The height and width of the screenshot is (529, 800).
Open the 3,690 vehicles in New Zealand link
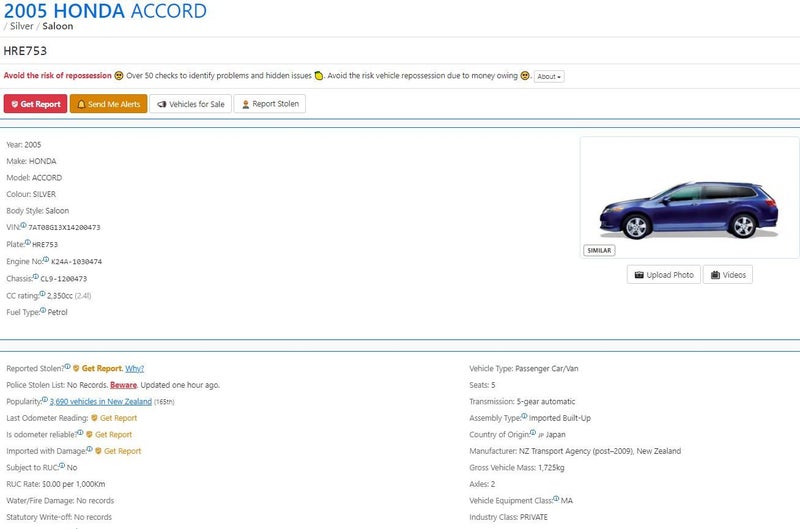101,401
